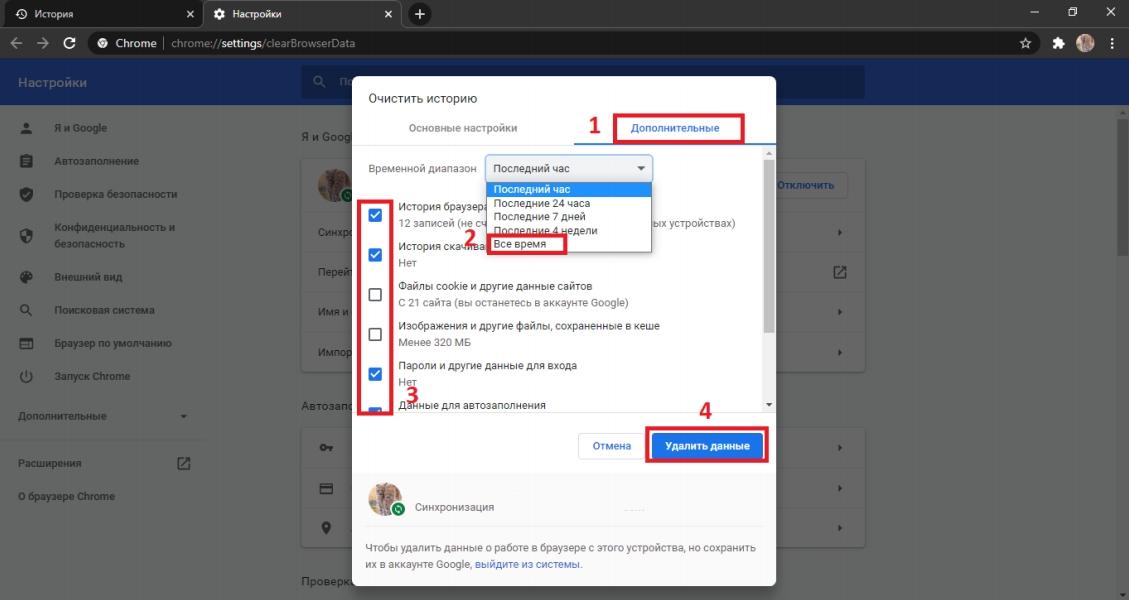The width and height of the screenshot is (1129, 600).
Task: Click the page's main vertical scrollbar
Action: click(x=1123, y=187)
